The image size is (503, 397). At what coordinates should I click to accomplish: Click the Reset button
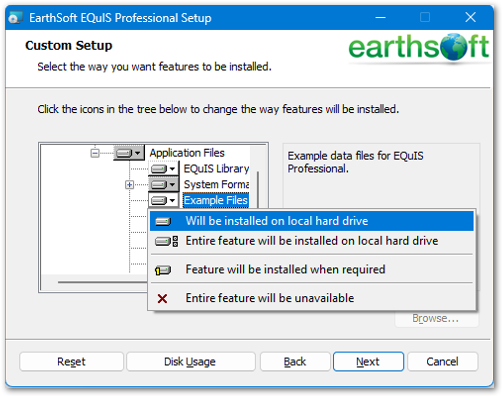click(x=71, y=362)
